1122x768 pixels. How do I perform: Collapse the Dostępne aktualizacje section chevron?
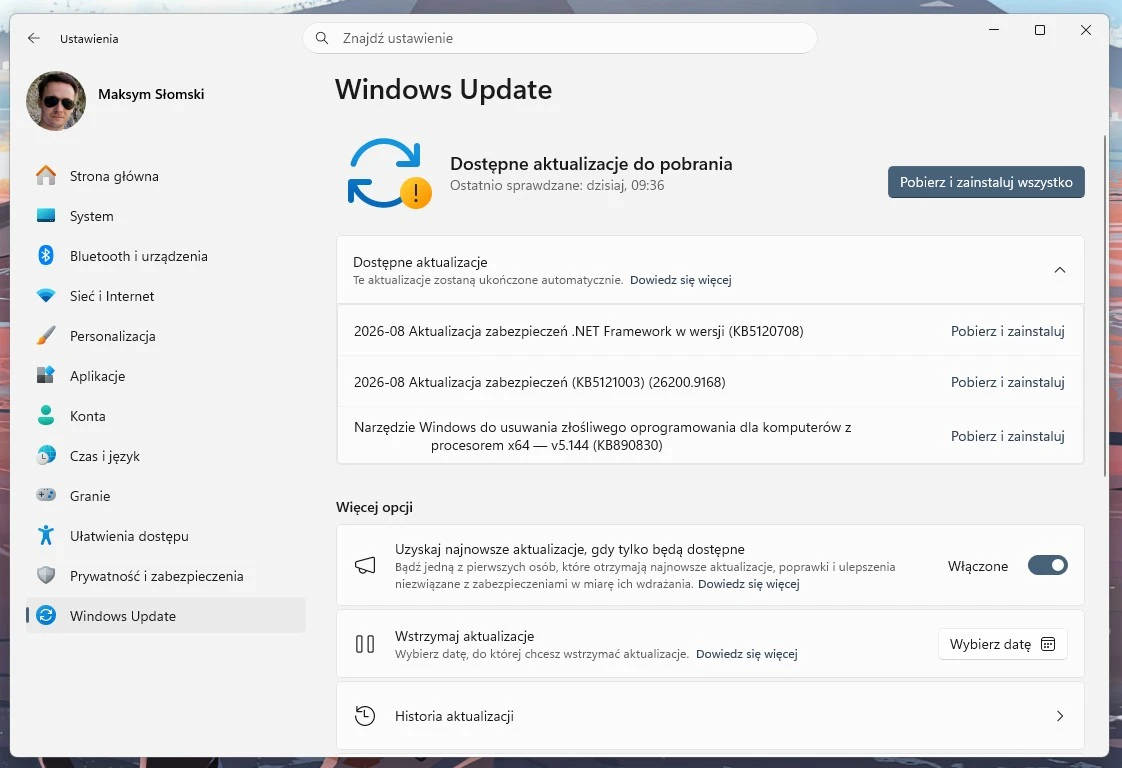1060,270
